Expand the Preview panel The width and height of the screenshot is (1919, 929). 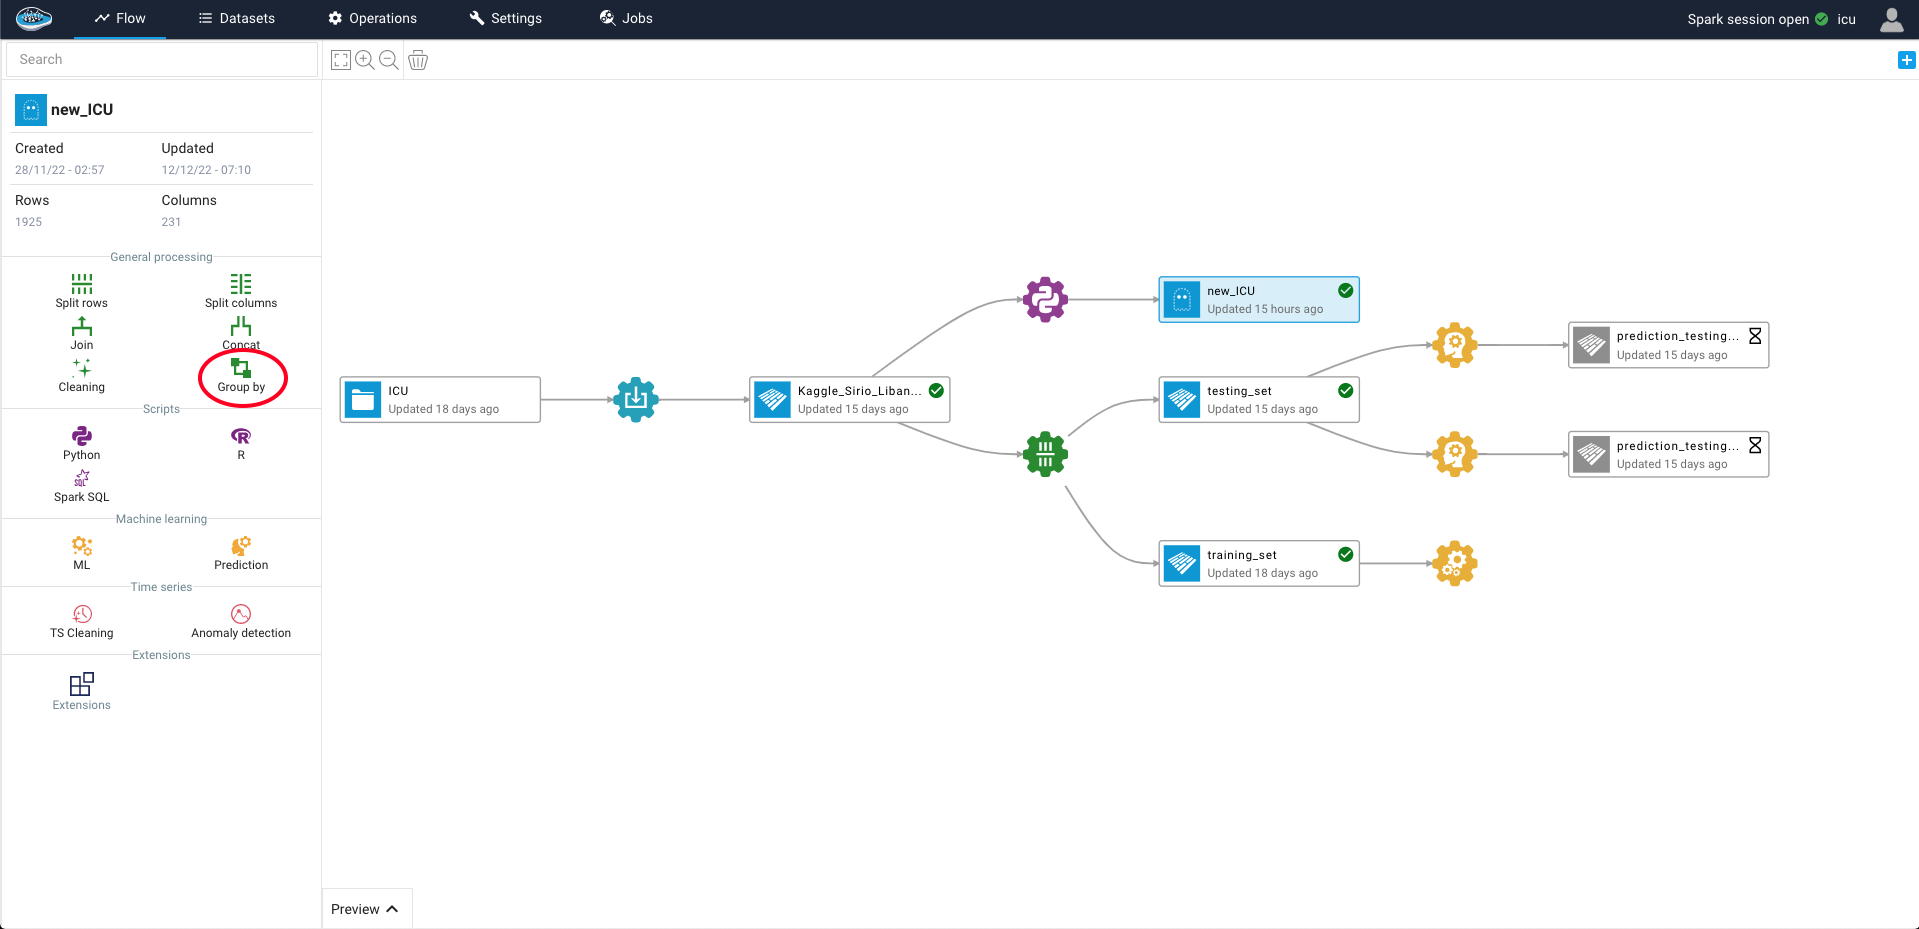(x=365, y=909)
